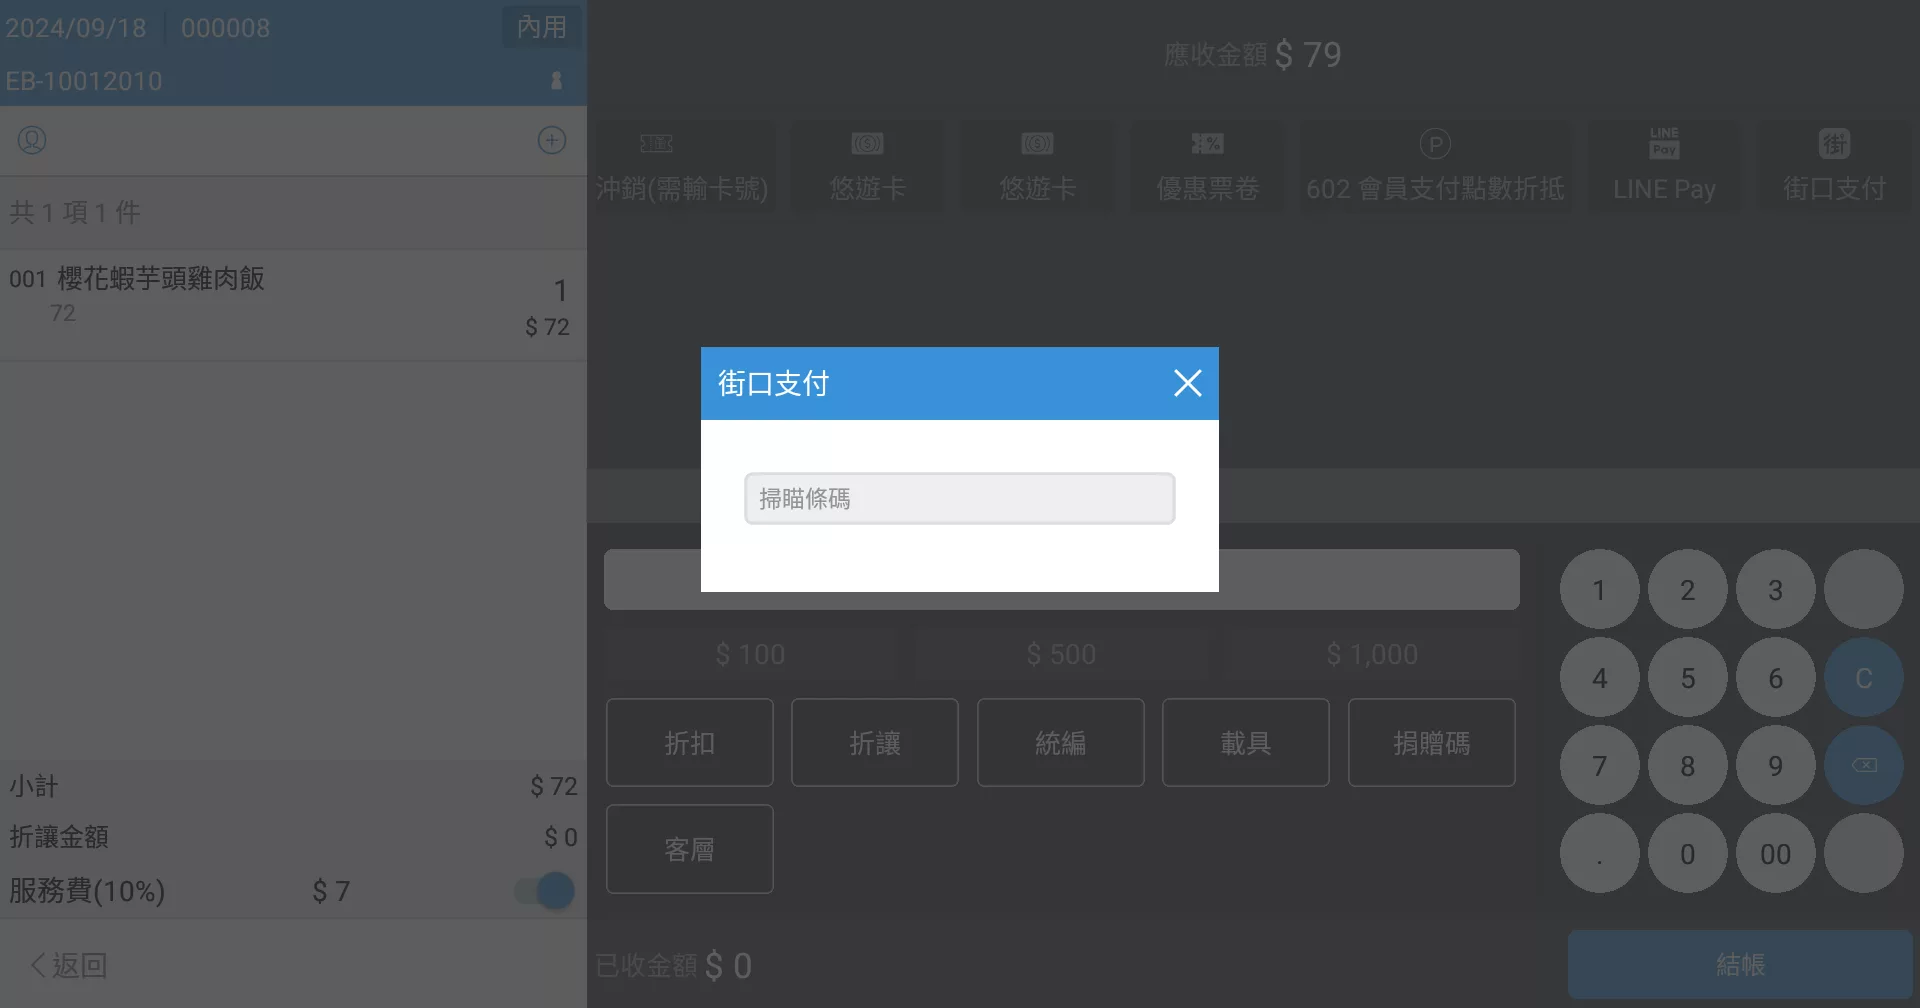Tap keypad digit 5
The width and height of the screenshot is (1920, 1008).
1687,678
